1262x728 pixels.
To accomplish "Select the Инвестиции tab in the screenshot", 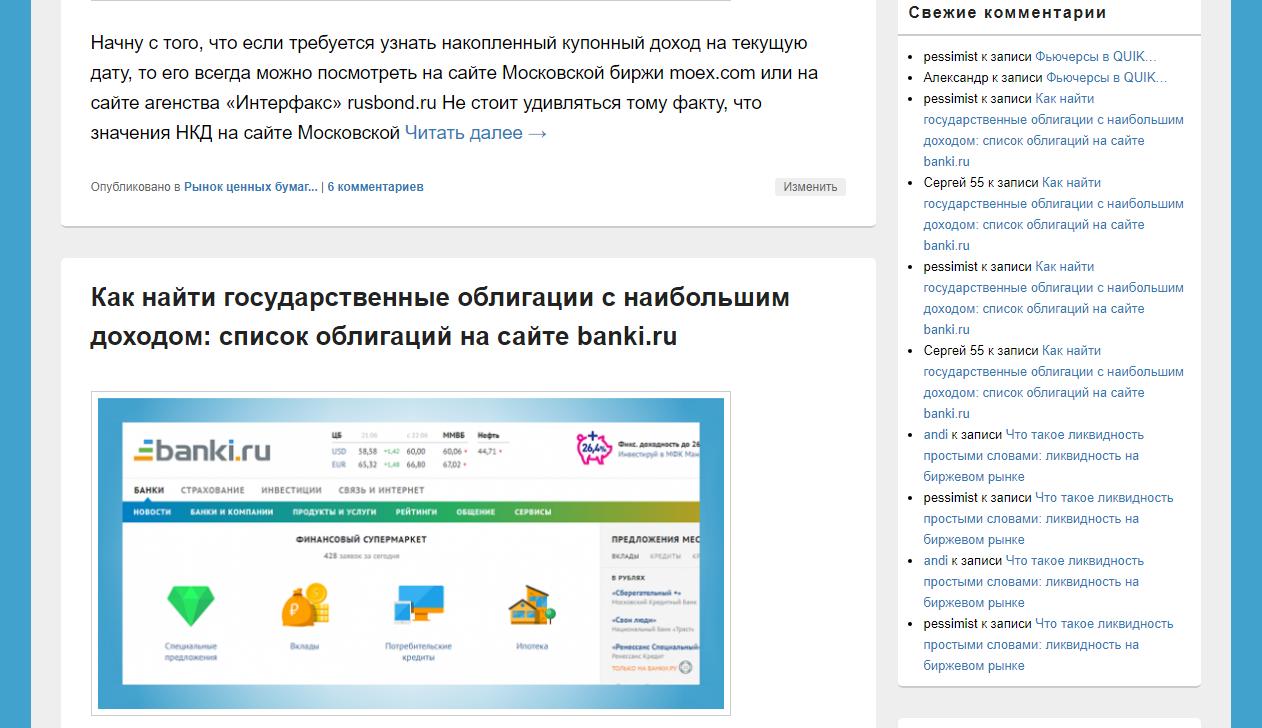I will [x=291, y=490].
